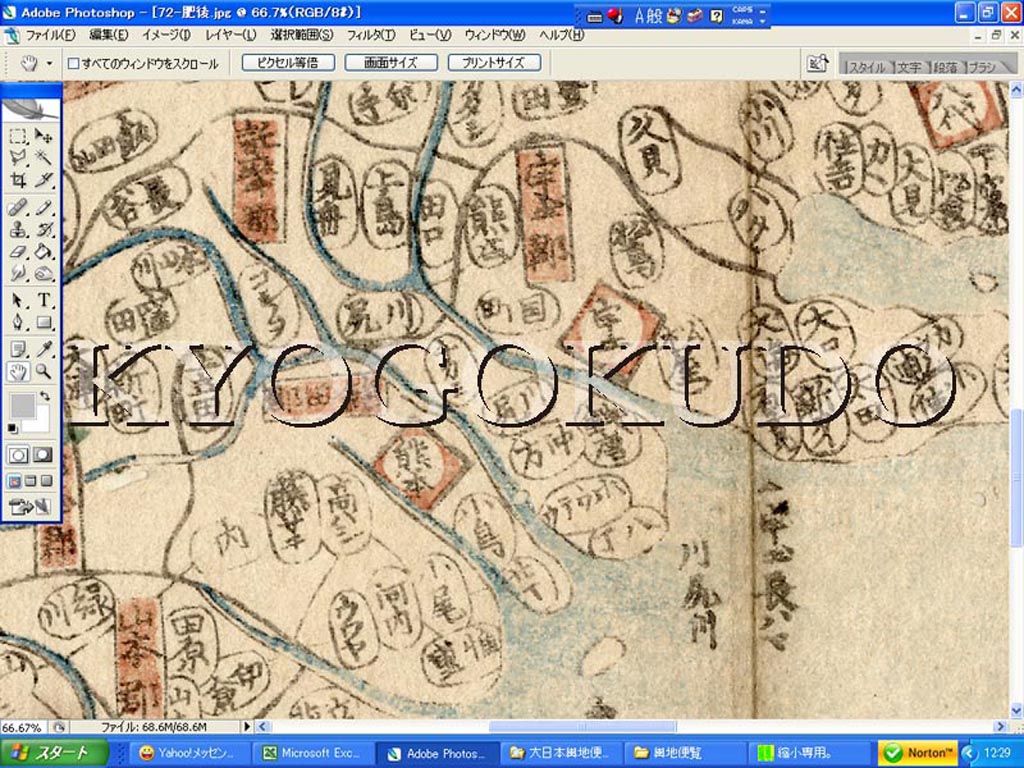Open the フィルタ(T) menu
Viewport: 1024px width, 768px height.
(x=371, y=35)
